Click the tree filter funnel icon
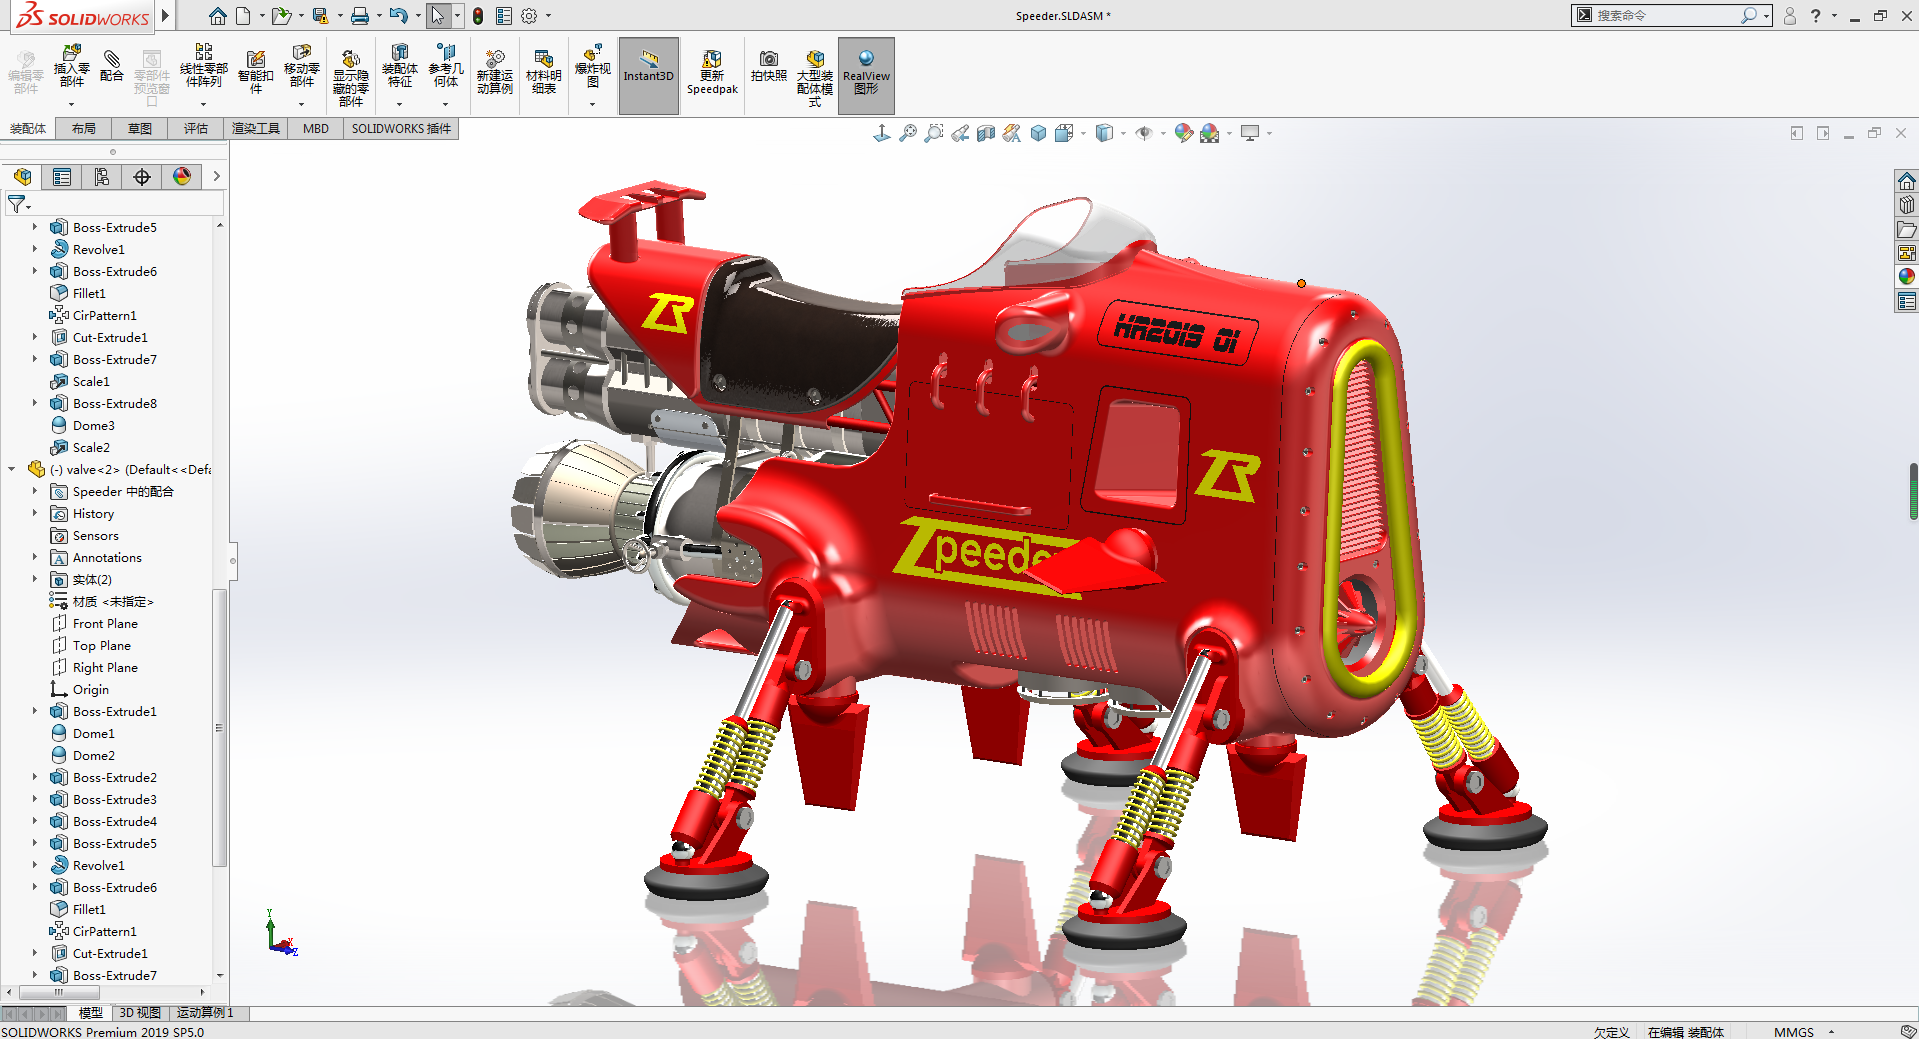This screenshot has width=1919, height=1039. [16, 204]
